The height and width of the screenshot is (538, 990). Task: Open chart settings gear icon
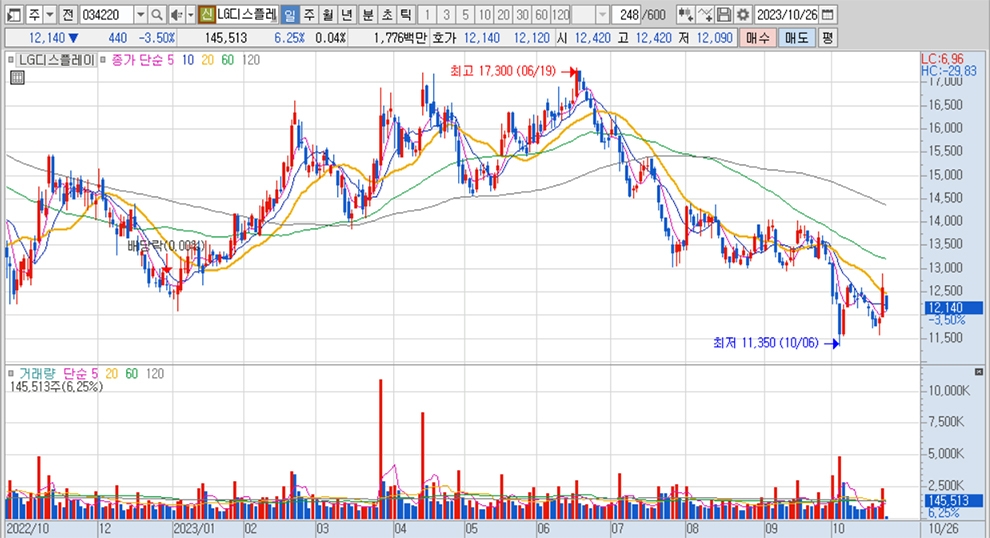[743, 14]
